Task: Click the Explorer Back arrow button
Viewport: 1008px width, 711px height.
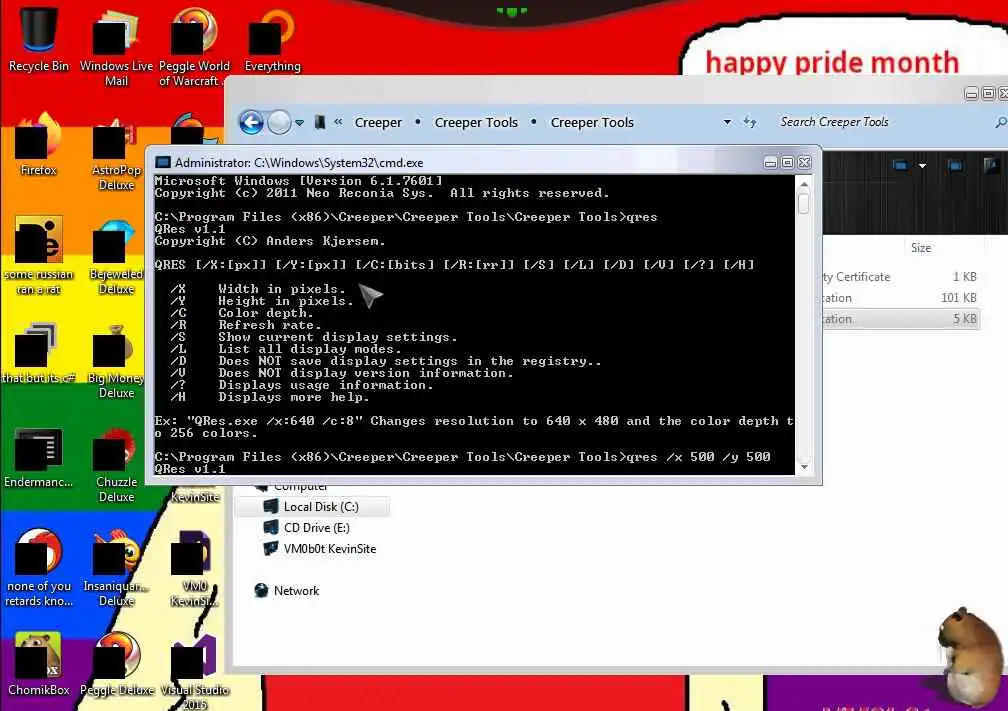Action: click(x=251, y=122)
